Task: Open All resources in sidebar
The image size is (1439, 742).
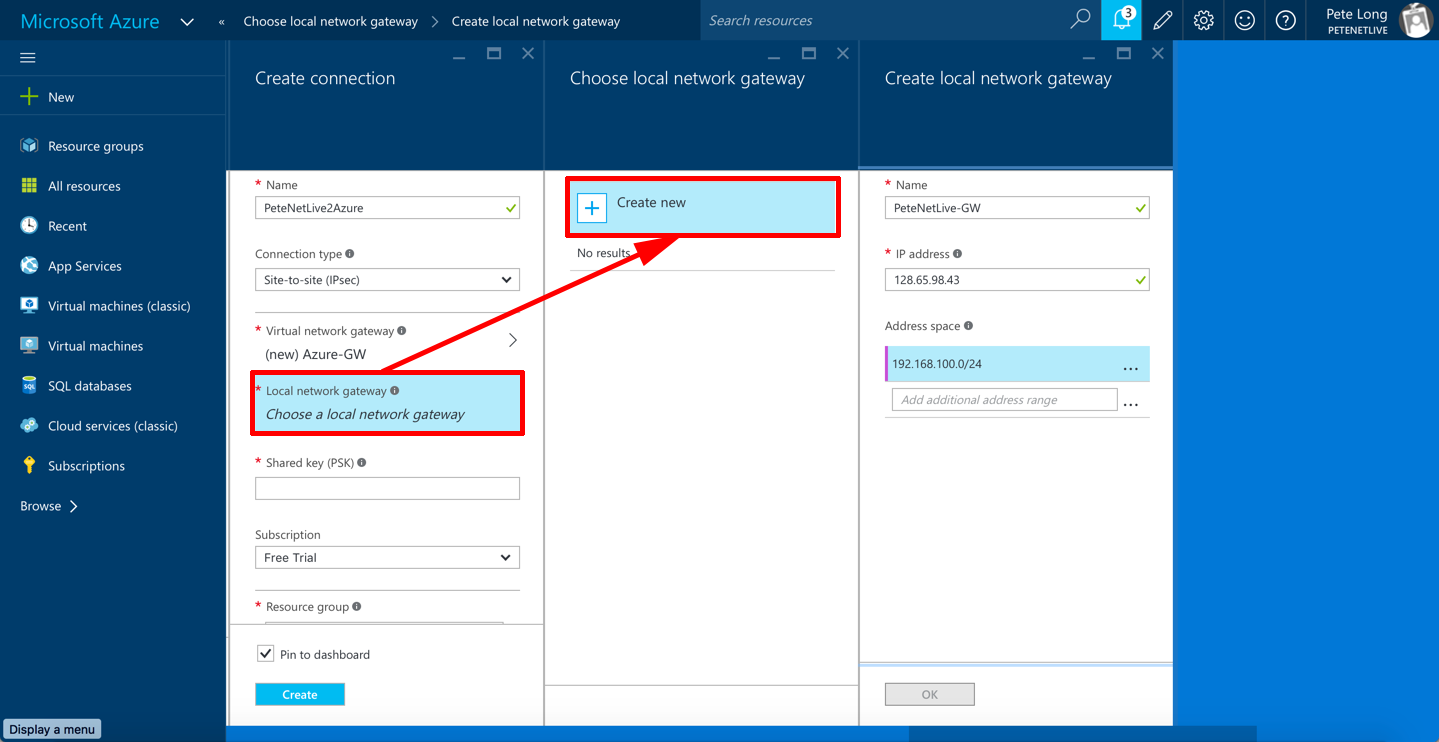Action: [84, 186]
